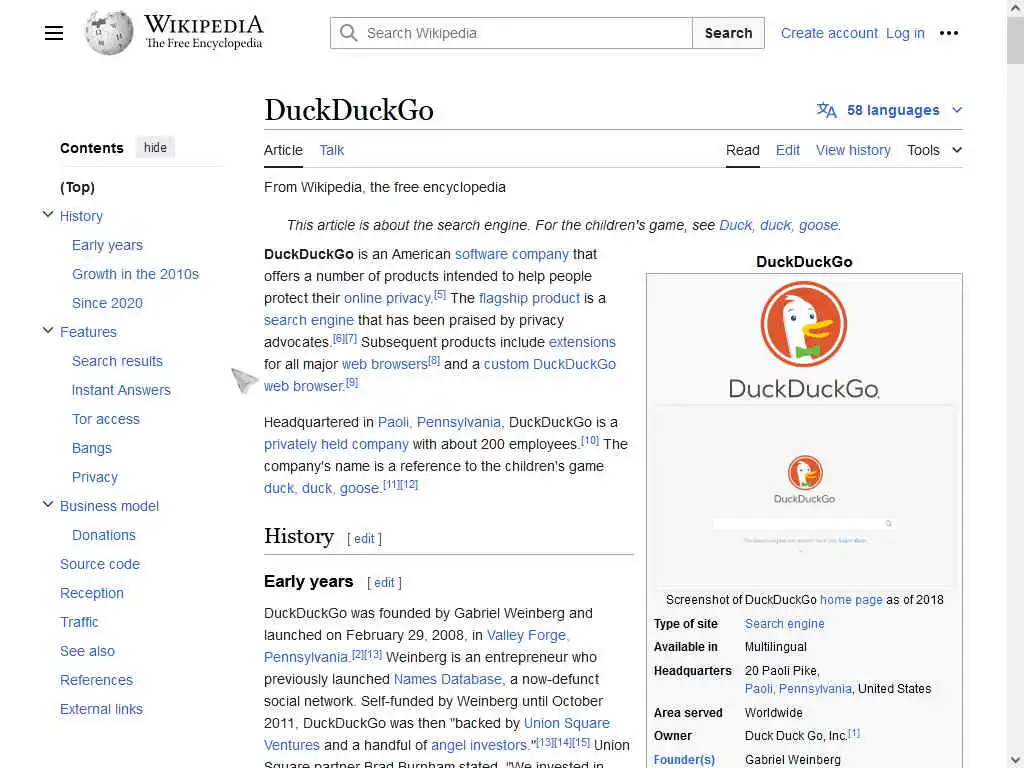Open the DuckDuckGo homepage screenshot thumbnail

[x=804, y=497]
